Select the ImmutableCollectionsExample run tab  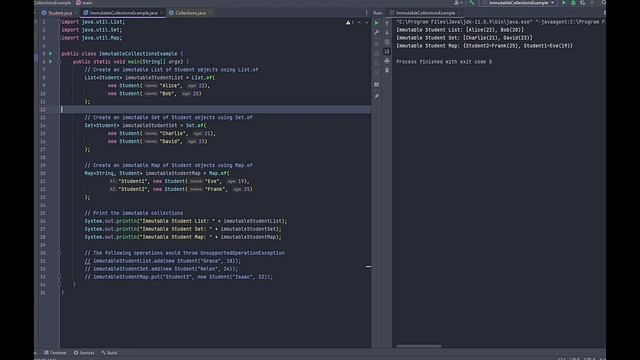pos(425,13)
